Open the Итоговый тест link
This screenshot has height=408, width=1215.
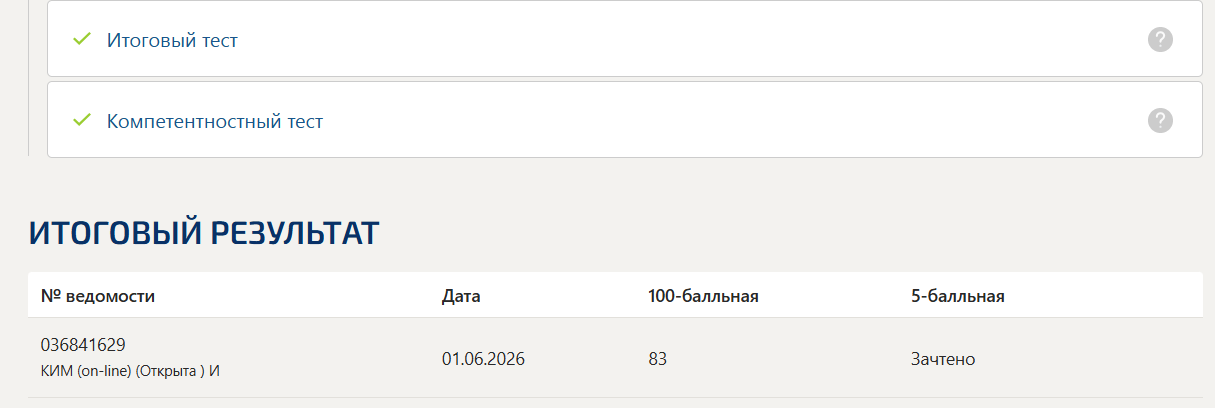172,41
